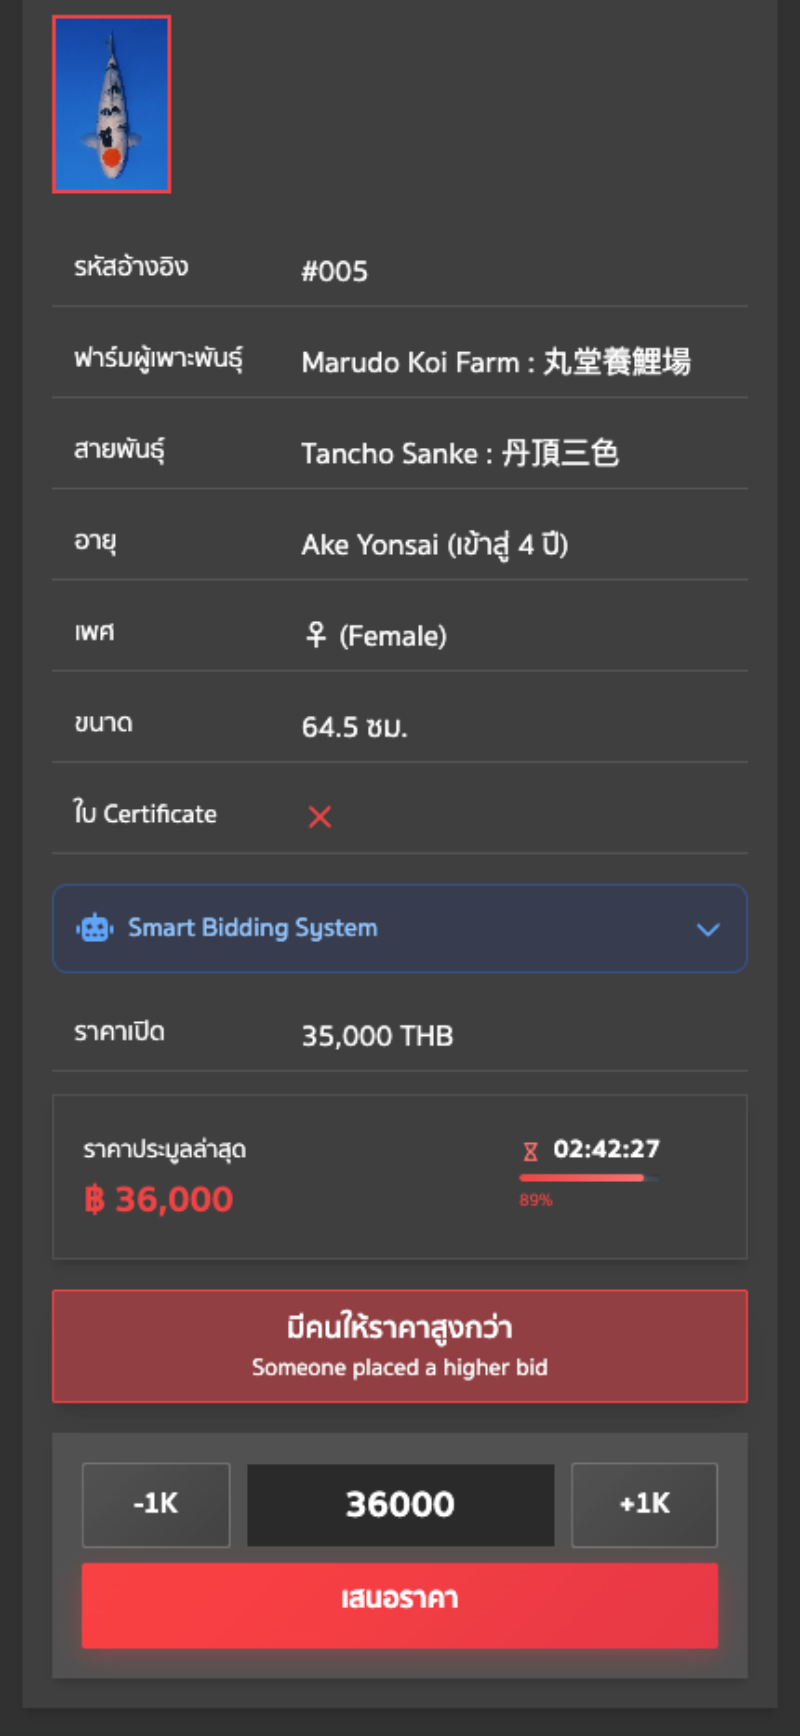
Task: Open the koi fish thumbnail image
Action: [111, 104]
